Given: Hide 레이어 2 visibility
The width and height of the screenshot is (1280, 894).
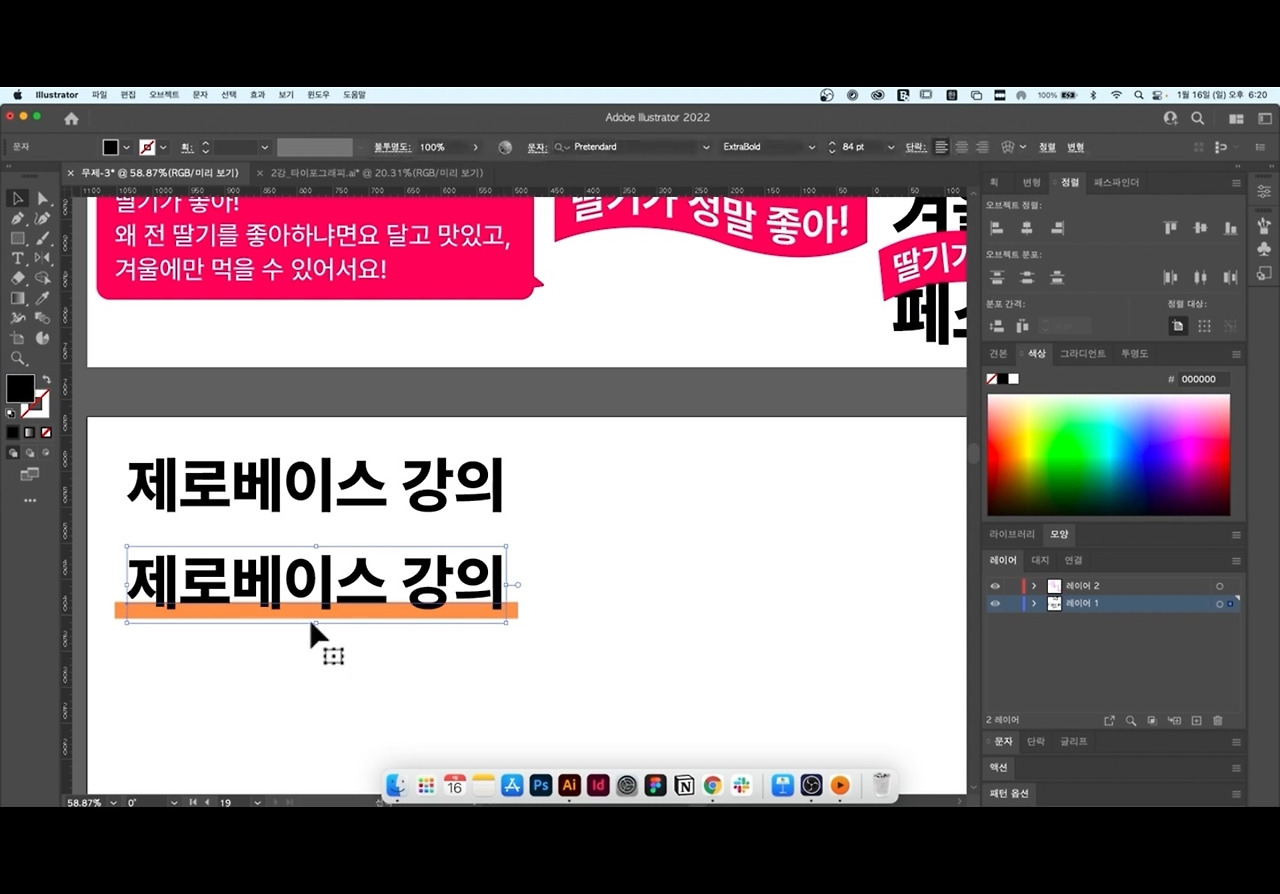Looking at the screenshot, I should pyautogui.click(x=995, y=585).
